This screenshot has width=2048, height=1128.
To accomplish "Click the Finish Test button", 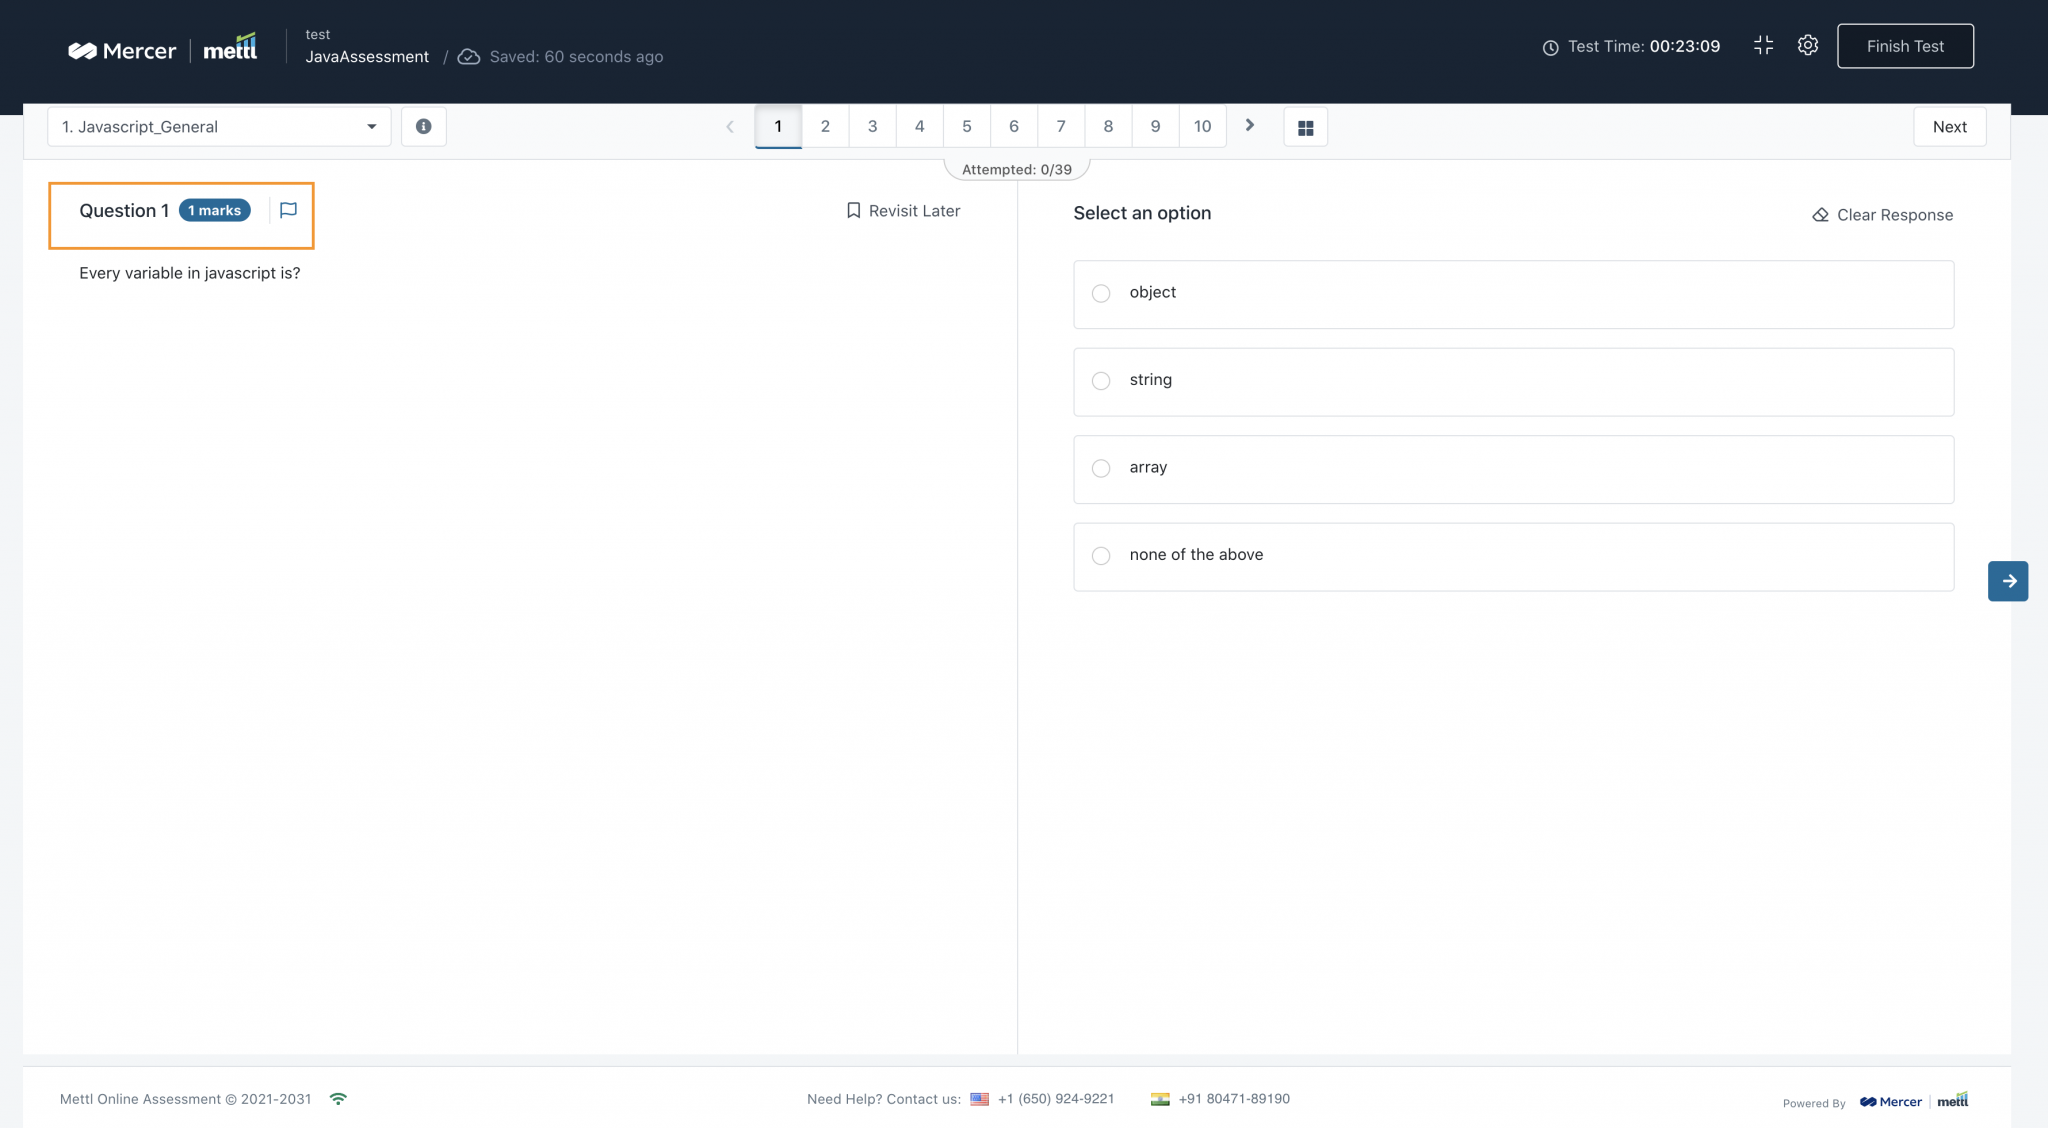I will click(x=1904, y=46).
